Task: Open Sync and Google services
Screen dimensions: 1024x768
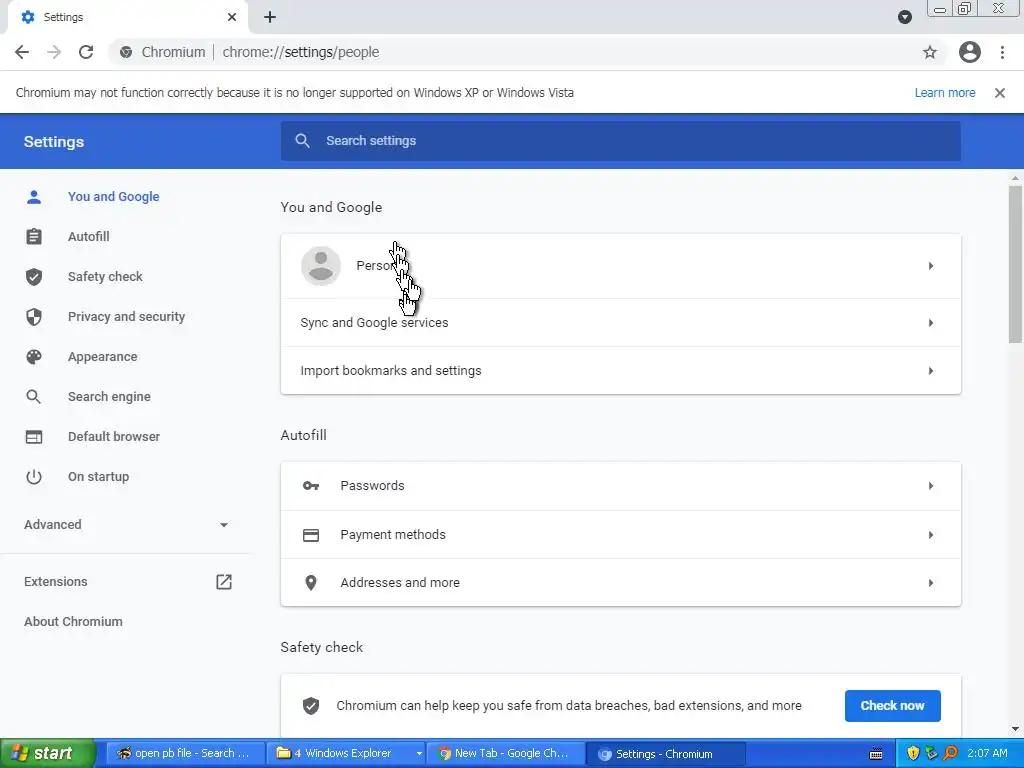Action: (620, 323)
